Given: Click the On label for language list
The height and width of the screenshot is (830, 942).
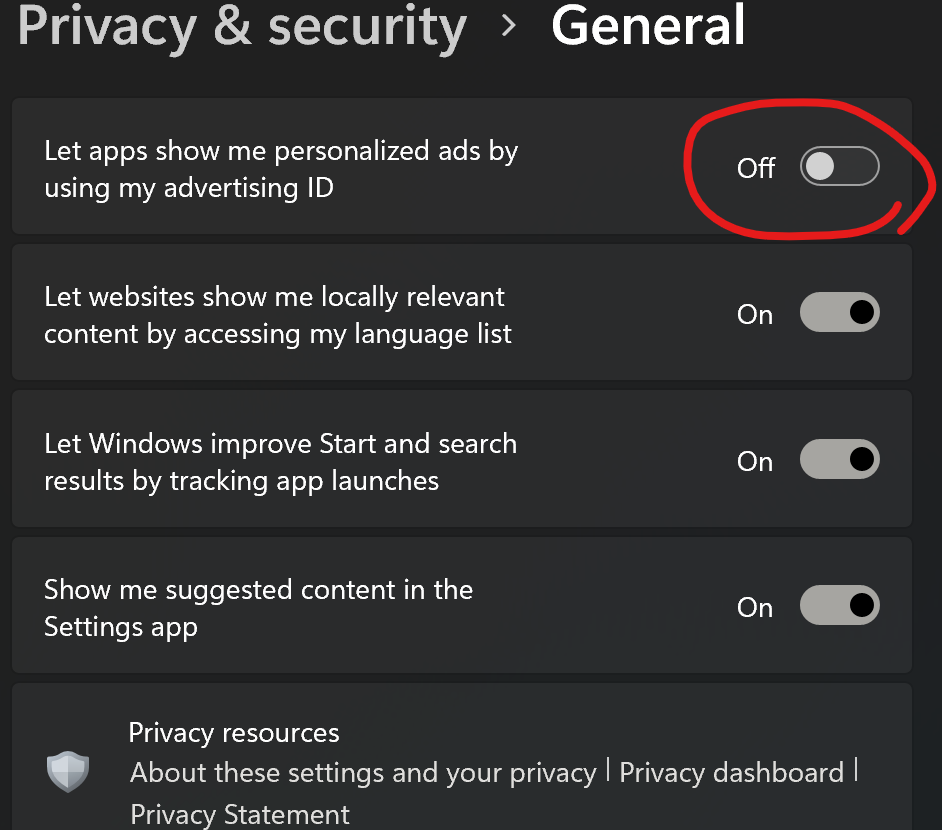Looking at the screenshot, I should [755, 314].
